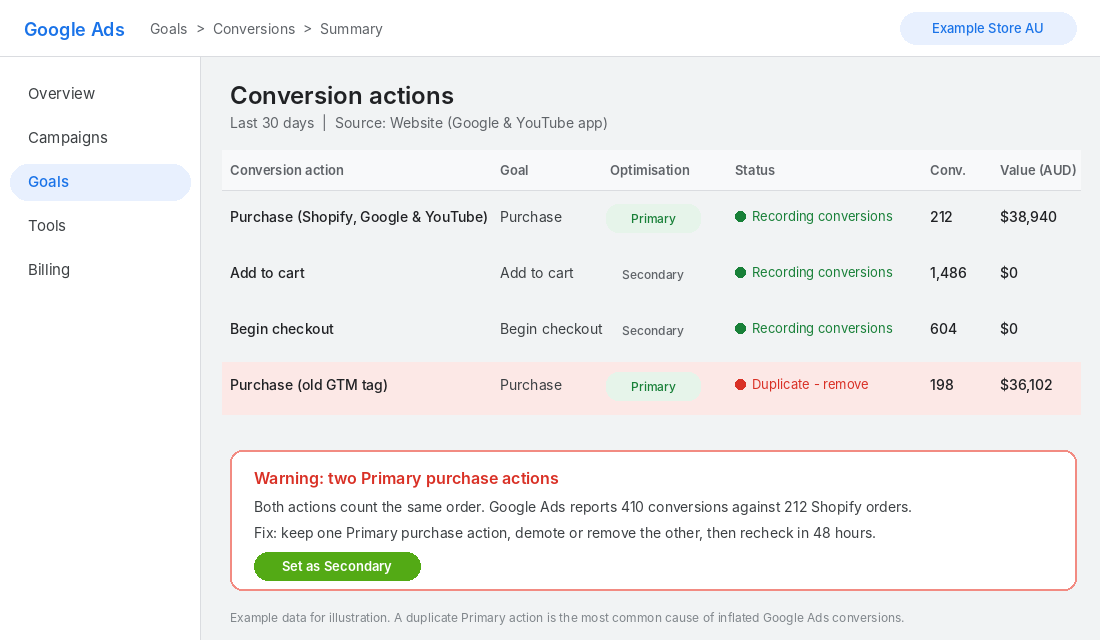Viewport: 1100px width, 640px height.
Task: Open the Begin checkout conversion action
Action: pos(282,329)
